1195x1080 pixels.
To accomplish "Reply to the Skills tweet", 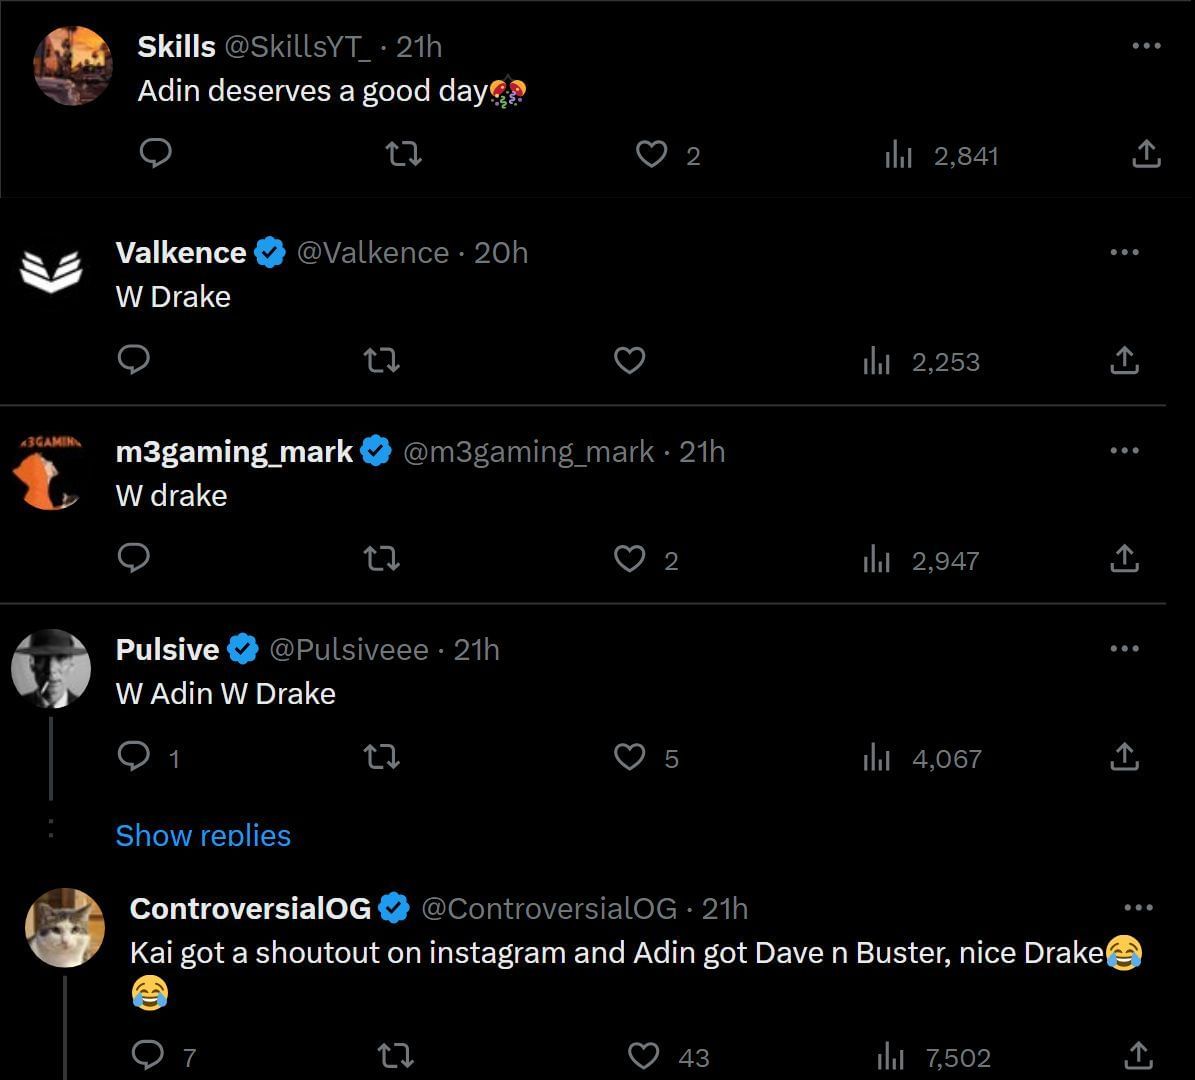I will tap(155, 154).
